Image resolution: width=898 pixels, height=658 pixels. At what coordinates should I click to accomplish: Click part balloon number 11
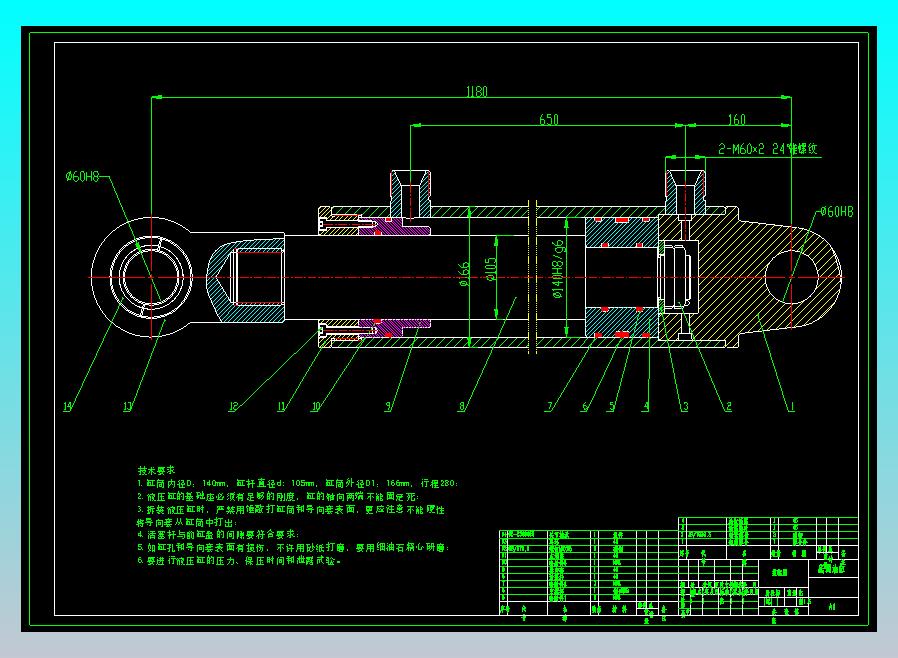[281, 407]
